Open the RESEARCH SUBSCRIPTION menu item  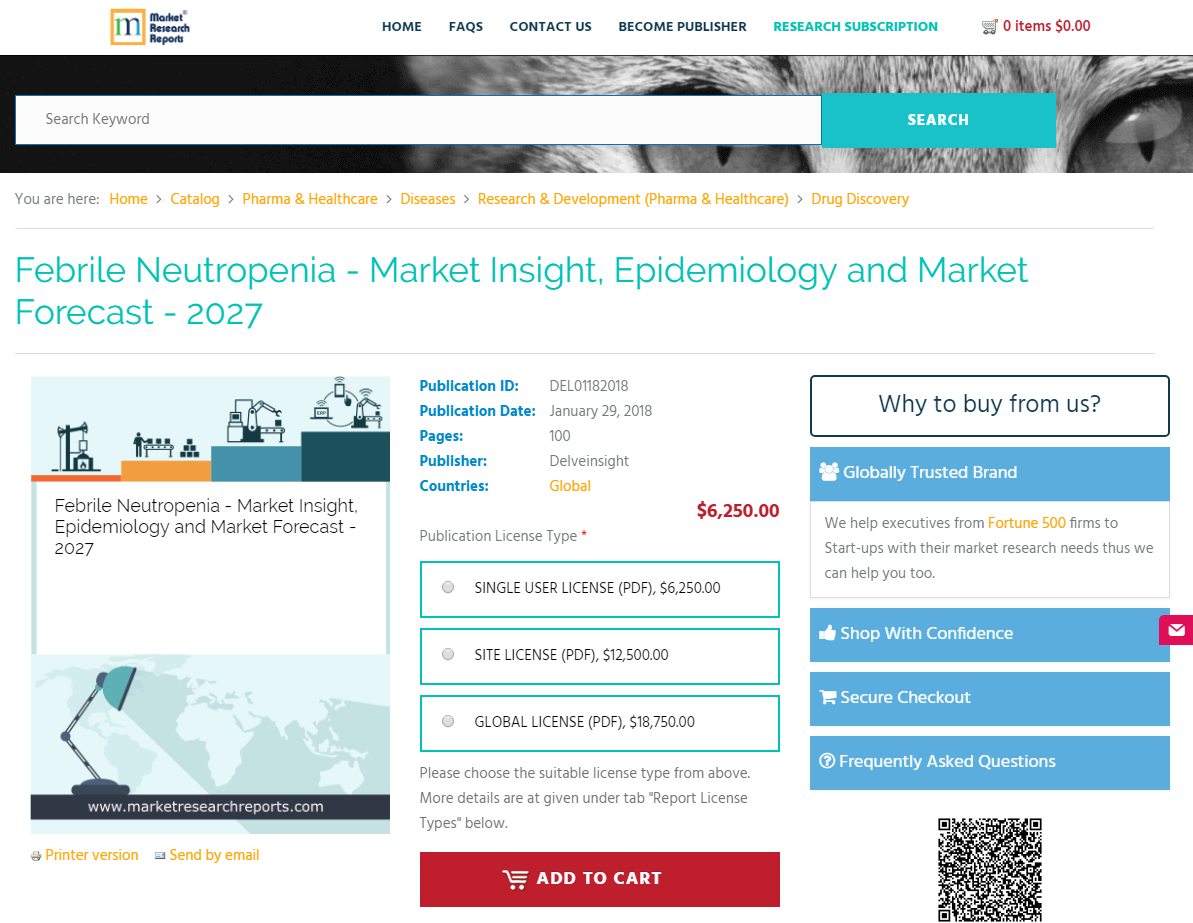[855, 27]
